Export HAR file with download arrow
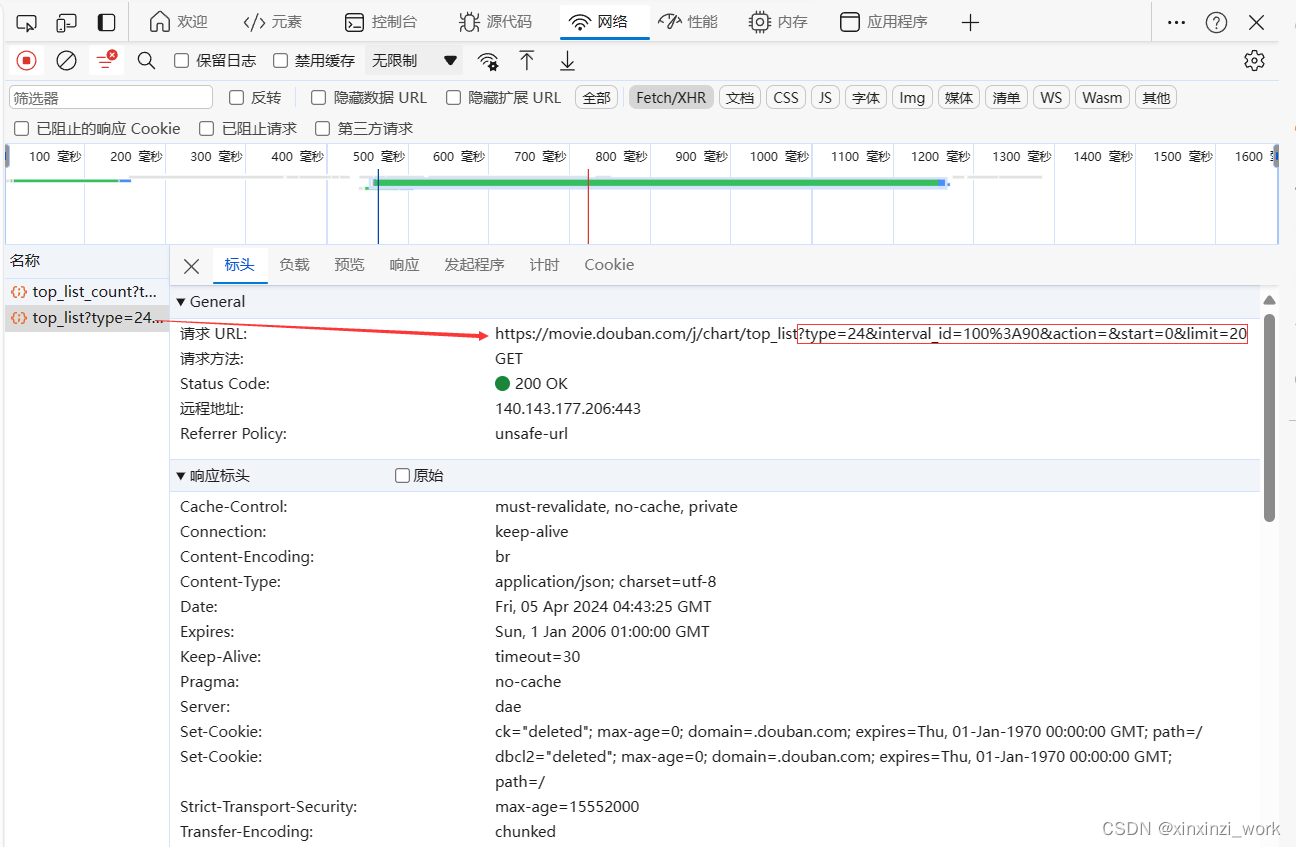Screen dimensions: 1296x847 pos(567,61)
